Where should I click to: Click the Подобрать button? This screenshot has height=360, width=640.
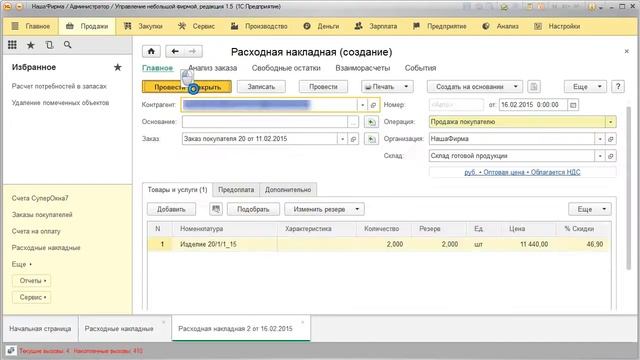point(253,209)
